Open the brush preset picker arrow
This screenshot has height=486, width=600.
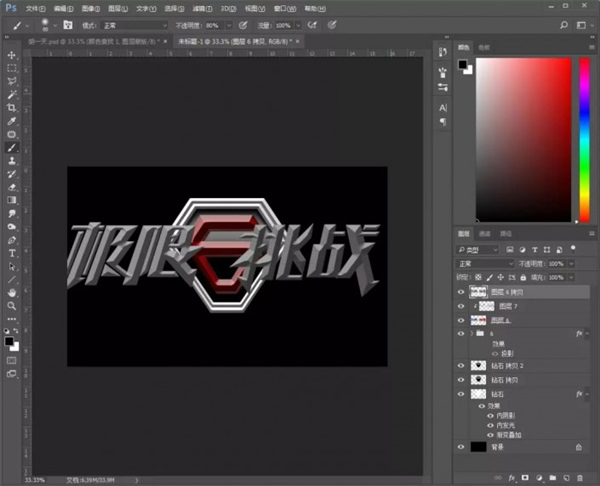[55, 26]
